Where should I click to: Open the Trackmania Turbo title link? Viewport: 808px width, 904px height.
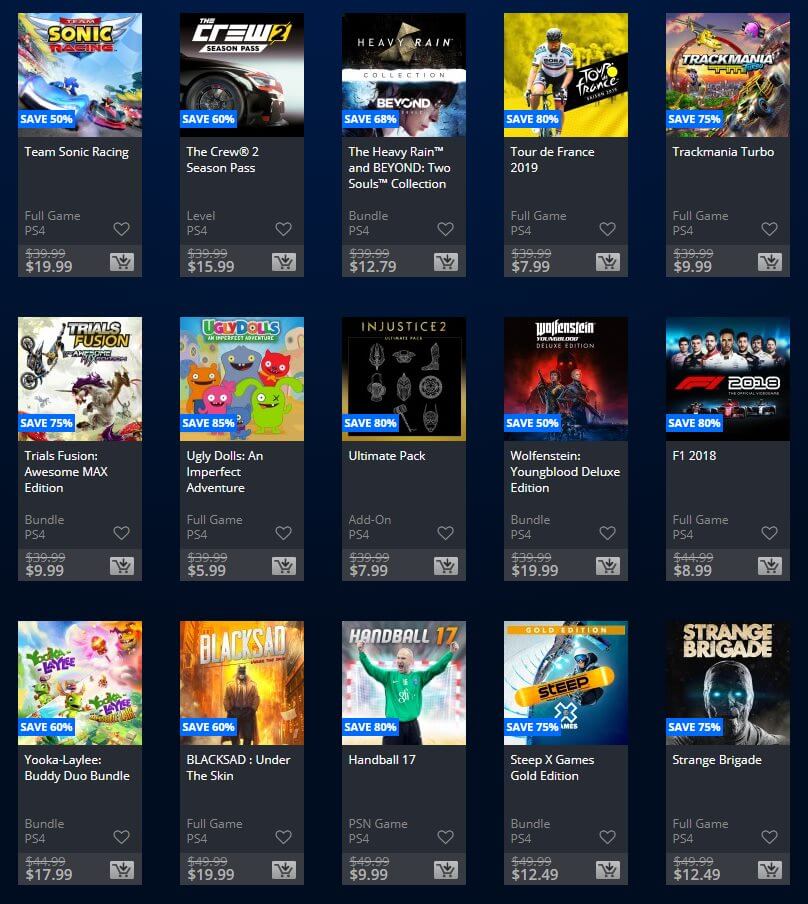pos(723,152)
